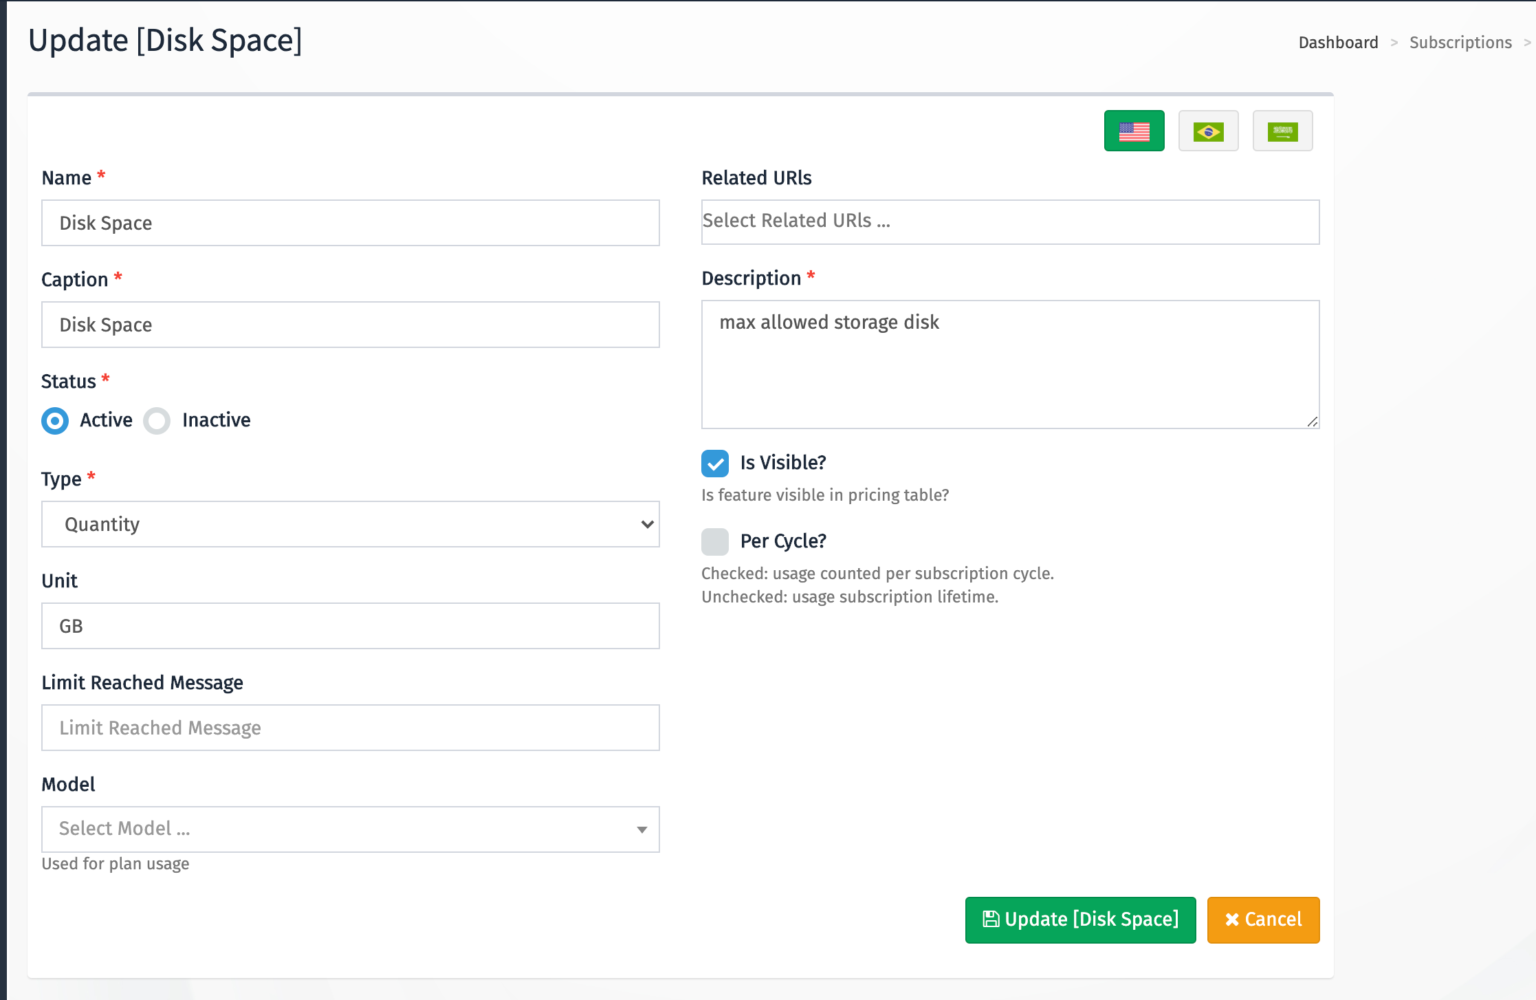The height and width of the screenshot is (1000, 1536).
Task: Select the Inactive status radio button
Action: coord(157,421)
